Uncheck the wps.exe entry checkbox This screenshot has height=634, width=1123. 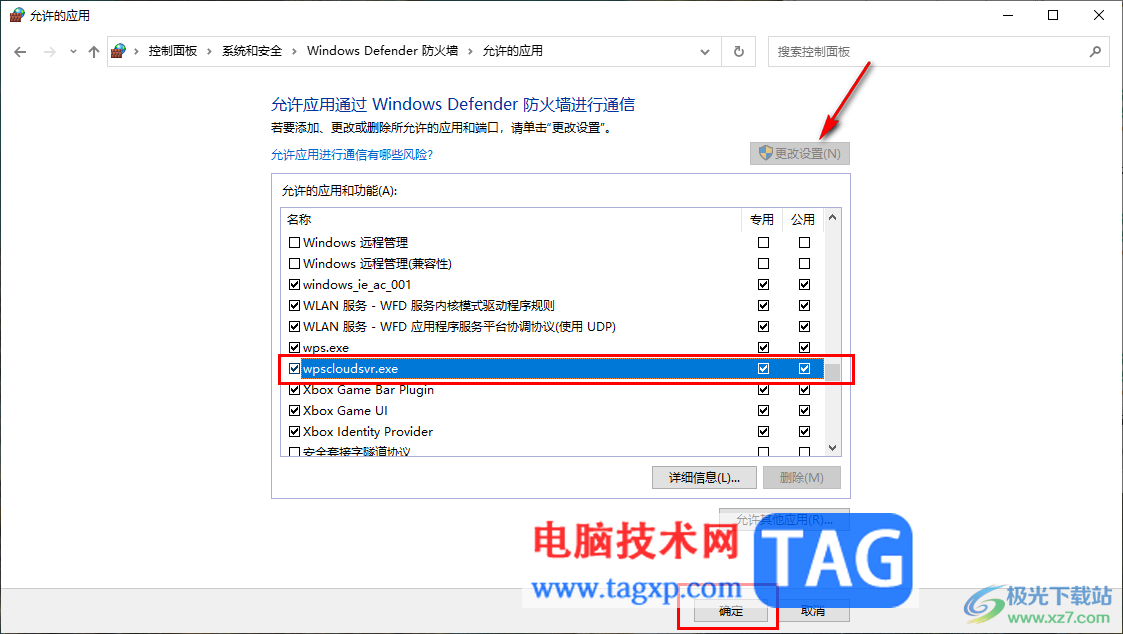click(x=294, y=347)
